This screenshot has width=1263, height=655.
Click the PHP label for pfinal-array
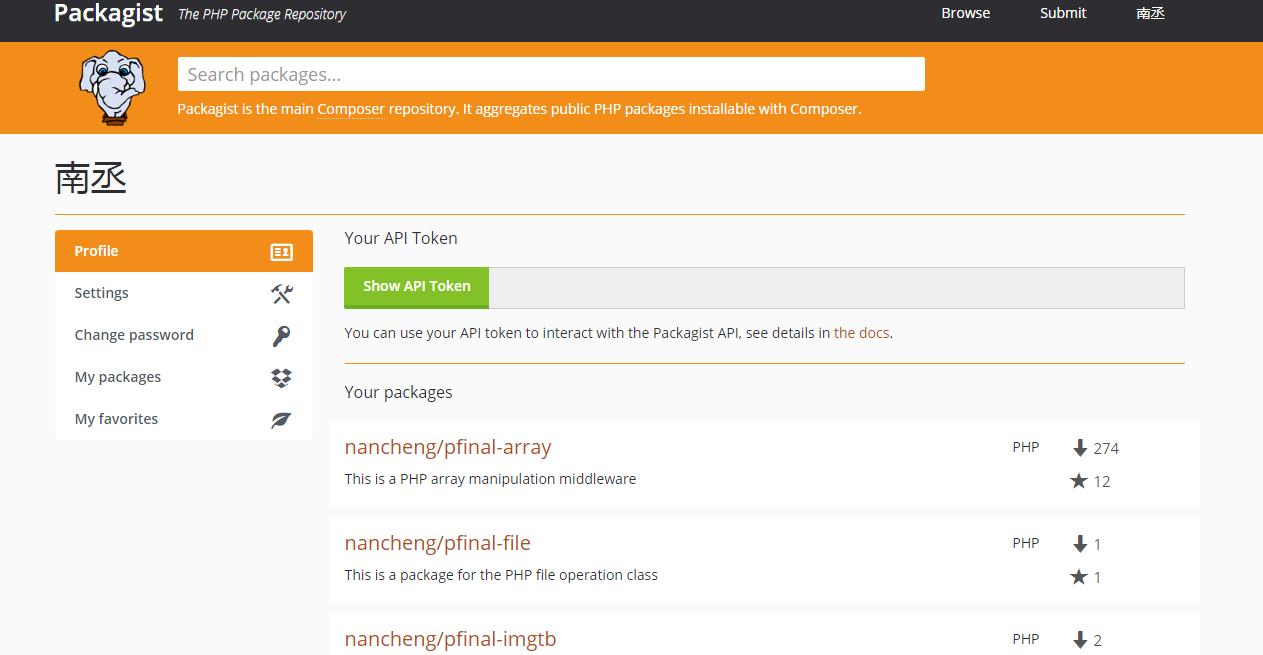[1026, 447]
